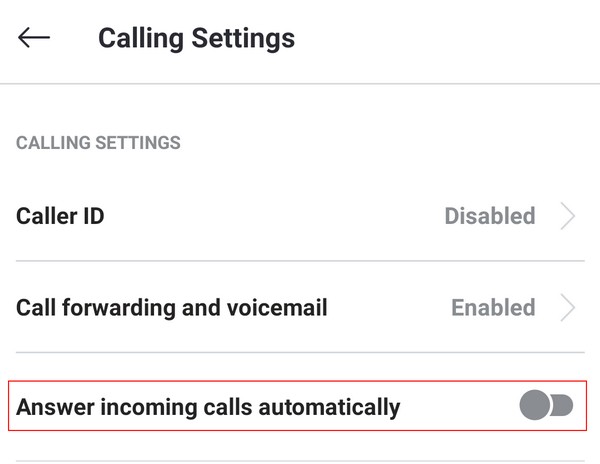Select Call forwarding and voicemail label

point(172,308)
